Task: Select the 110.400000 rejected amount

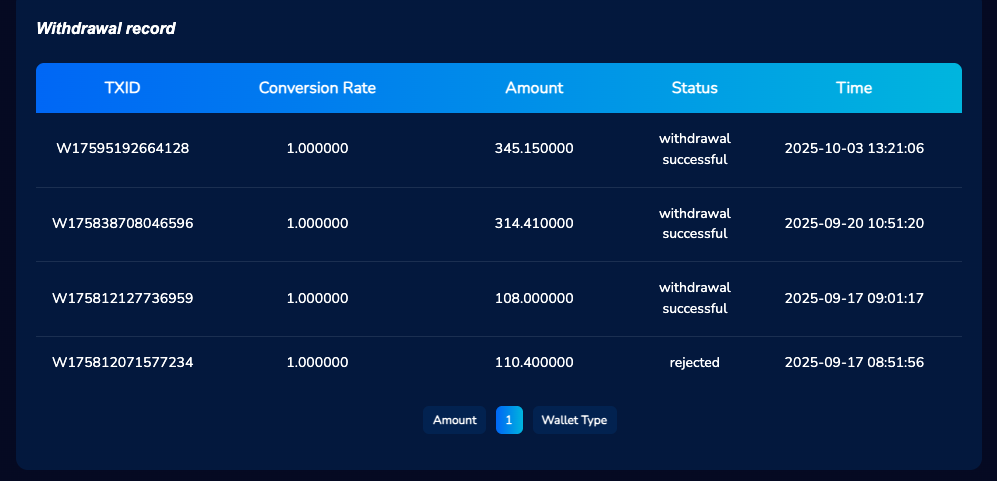Action: tap(534, 362)
